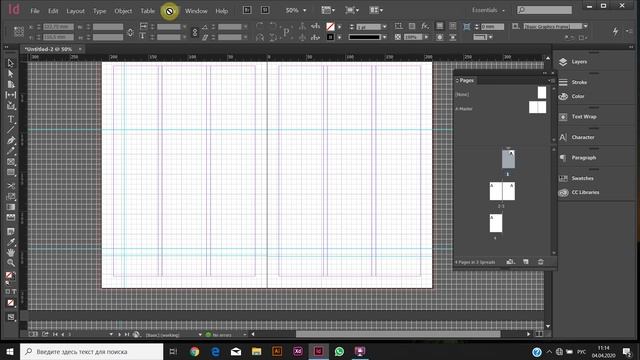Switch to Untitled-2 document tab
The height and width of the screenshot is (360, 640).
[x=48, y=49]
